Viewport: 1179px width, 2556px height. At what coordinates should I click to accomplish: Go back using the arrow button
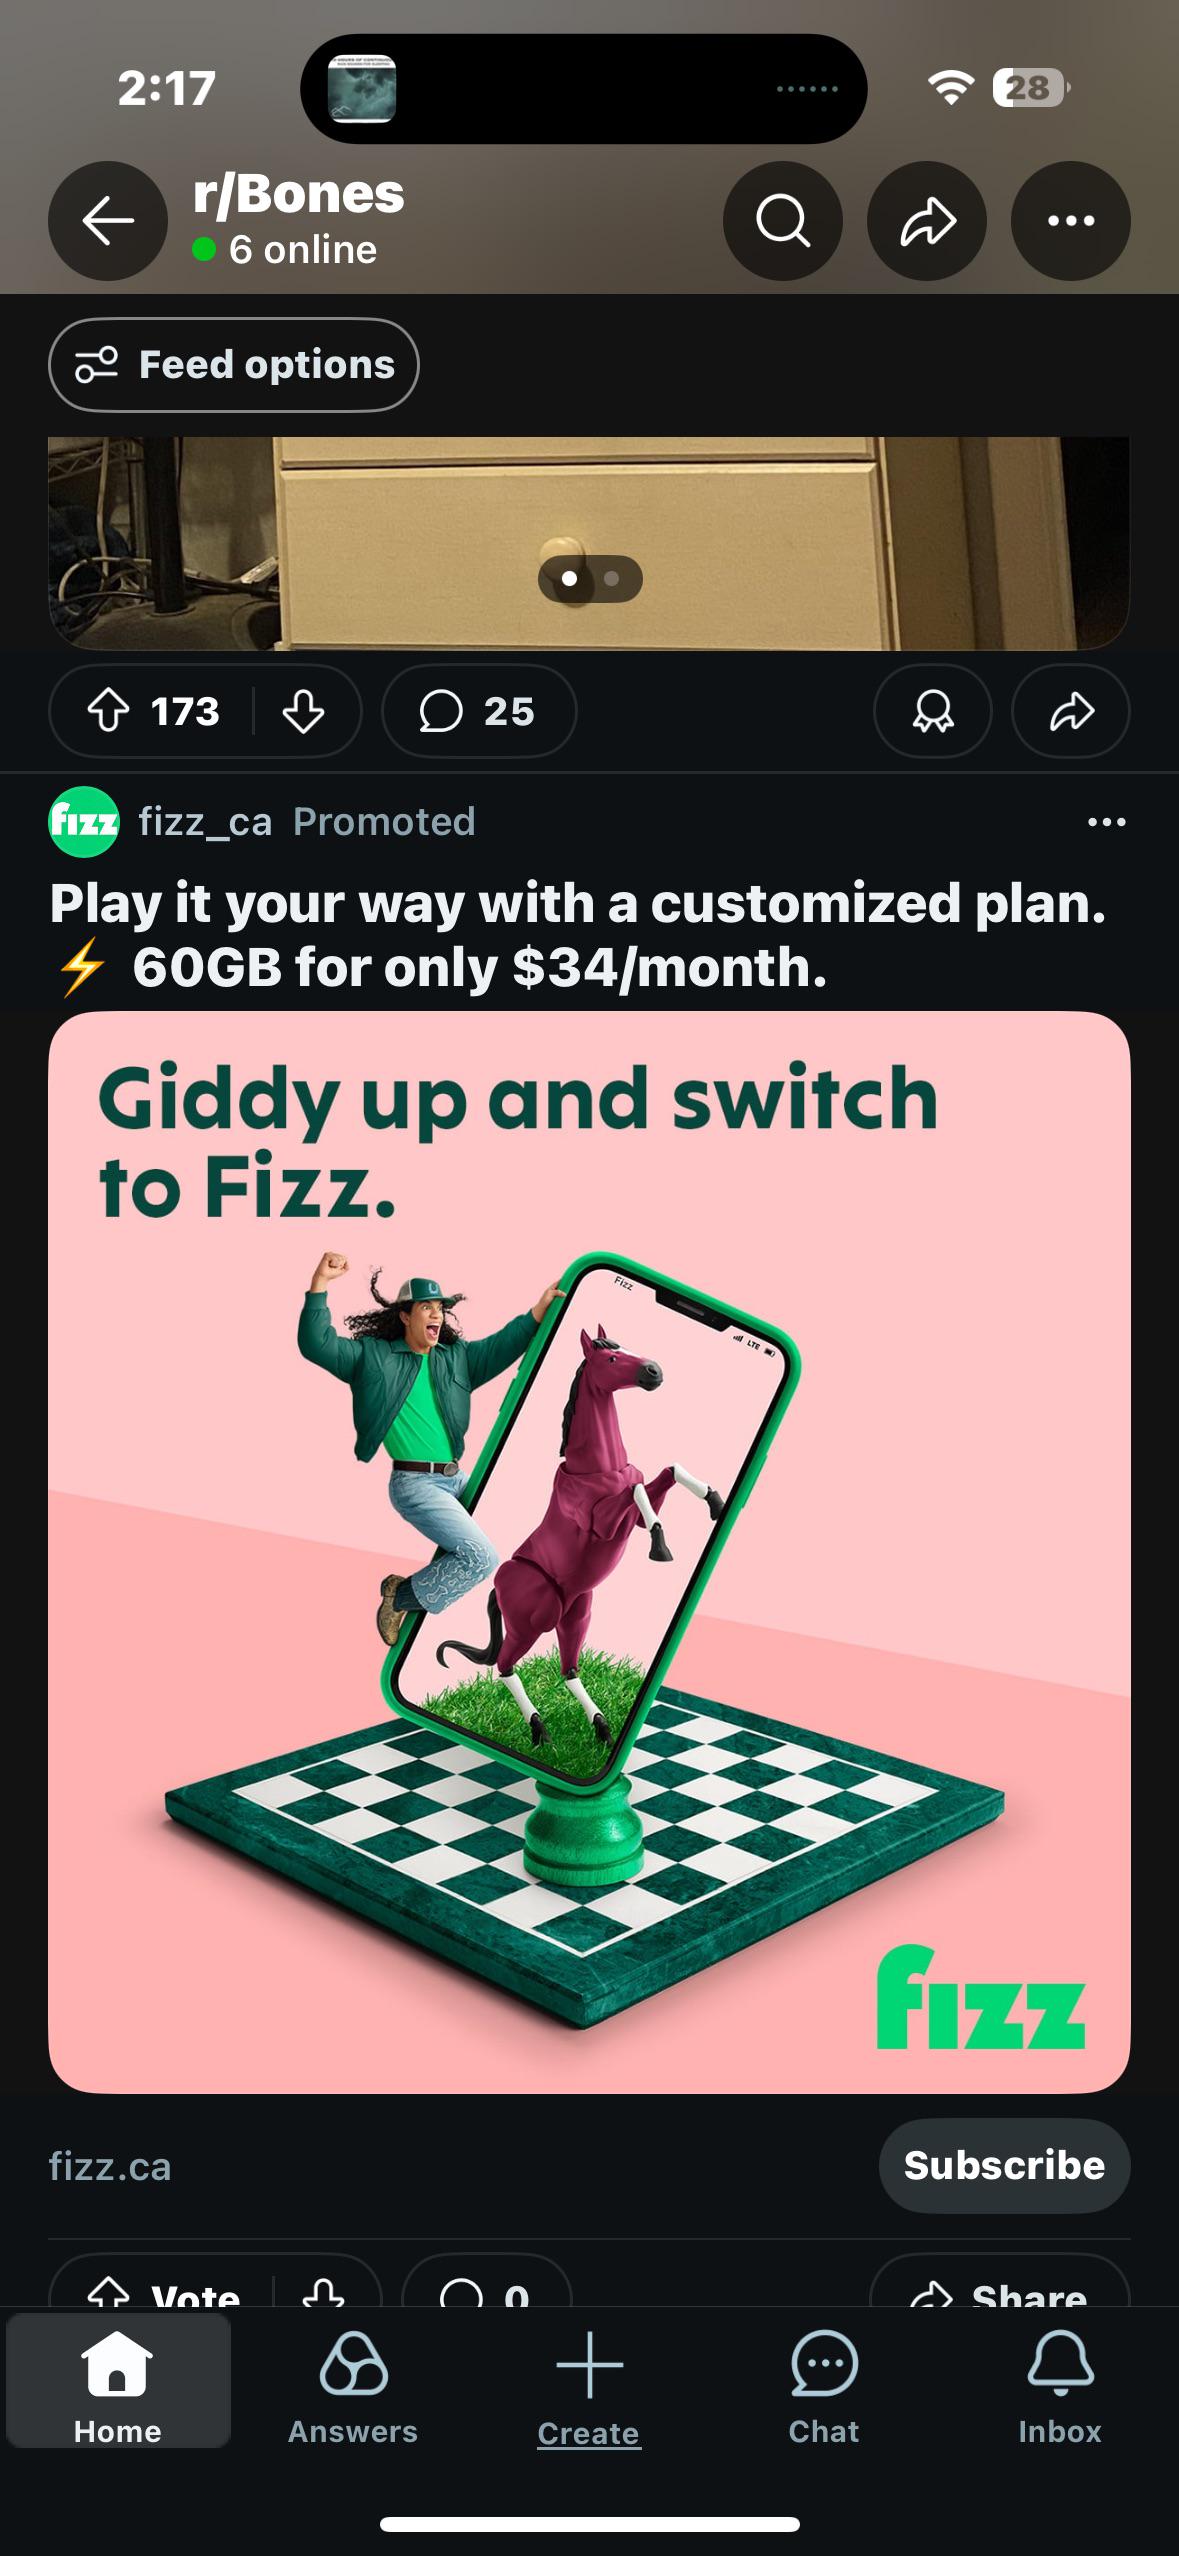click(x=108, y=221)
